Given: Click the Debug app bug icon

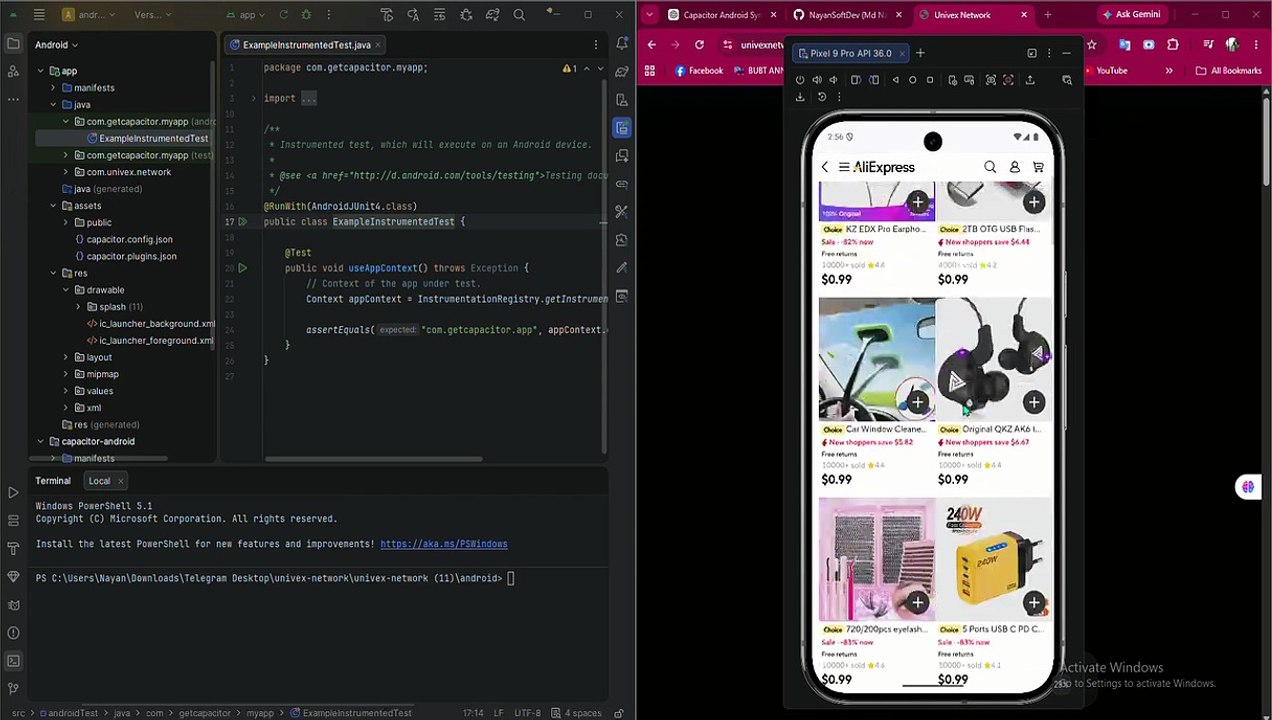Looking at the screenshot, I should coord(306,15).
